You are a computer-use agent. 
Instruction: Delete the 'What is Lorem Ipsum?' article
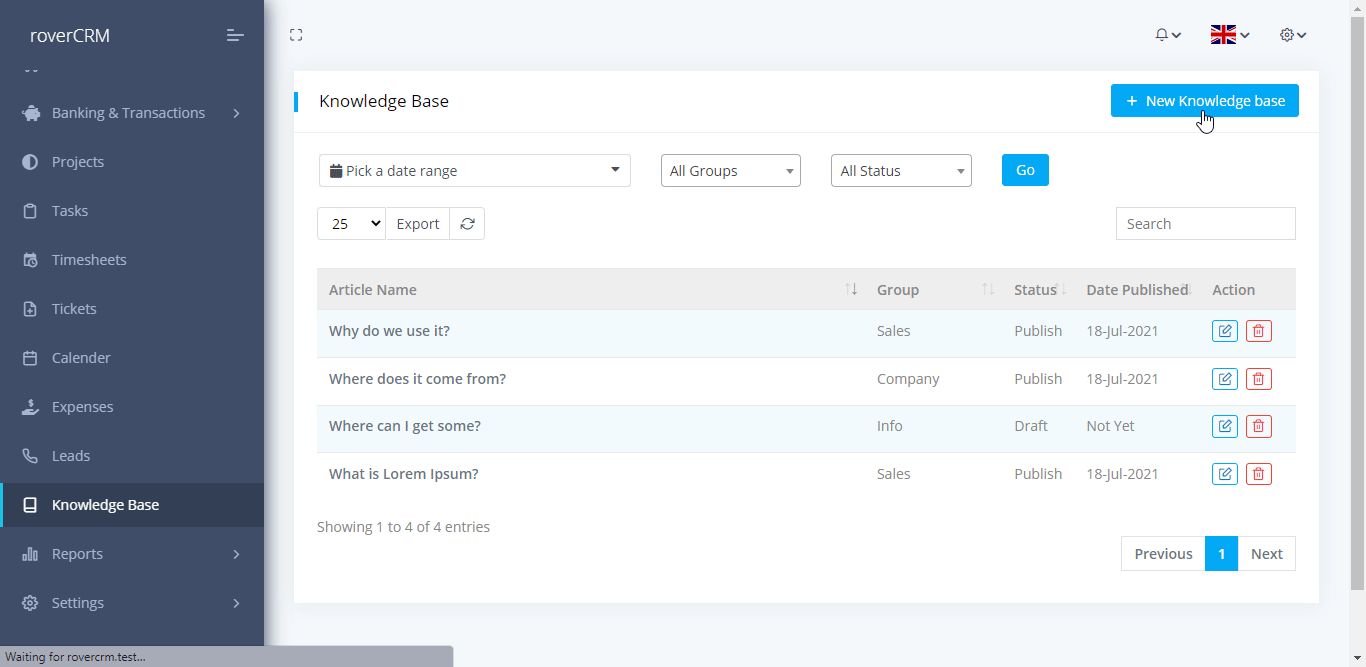1259,474
